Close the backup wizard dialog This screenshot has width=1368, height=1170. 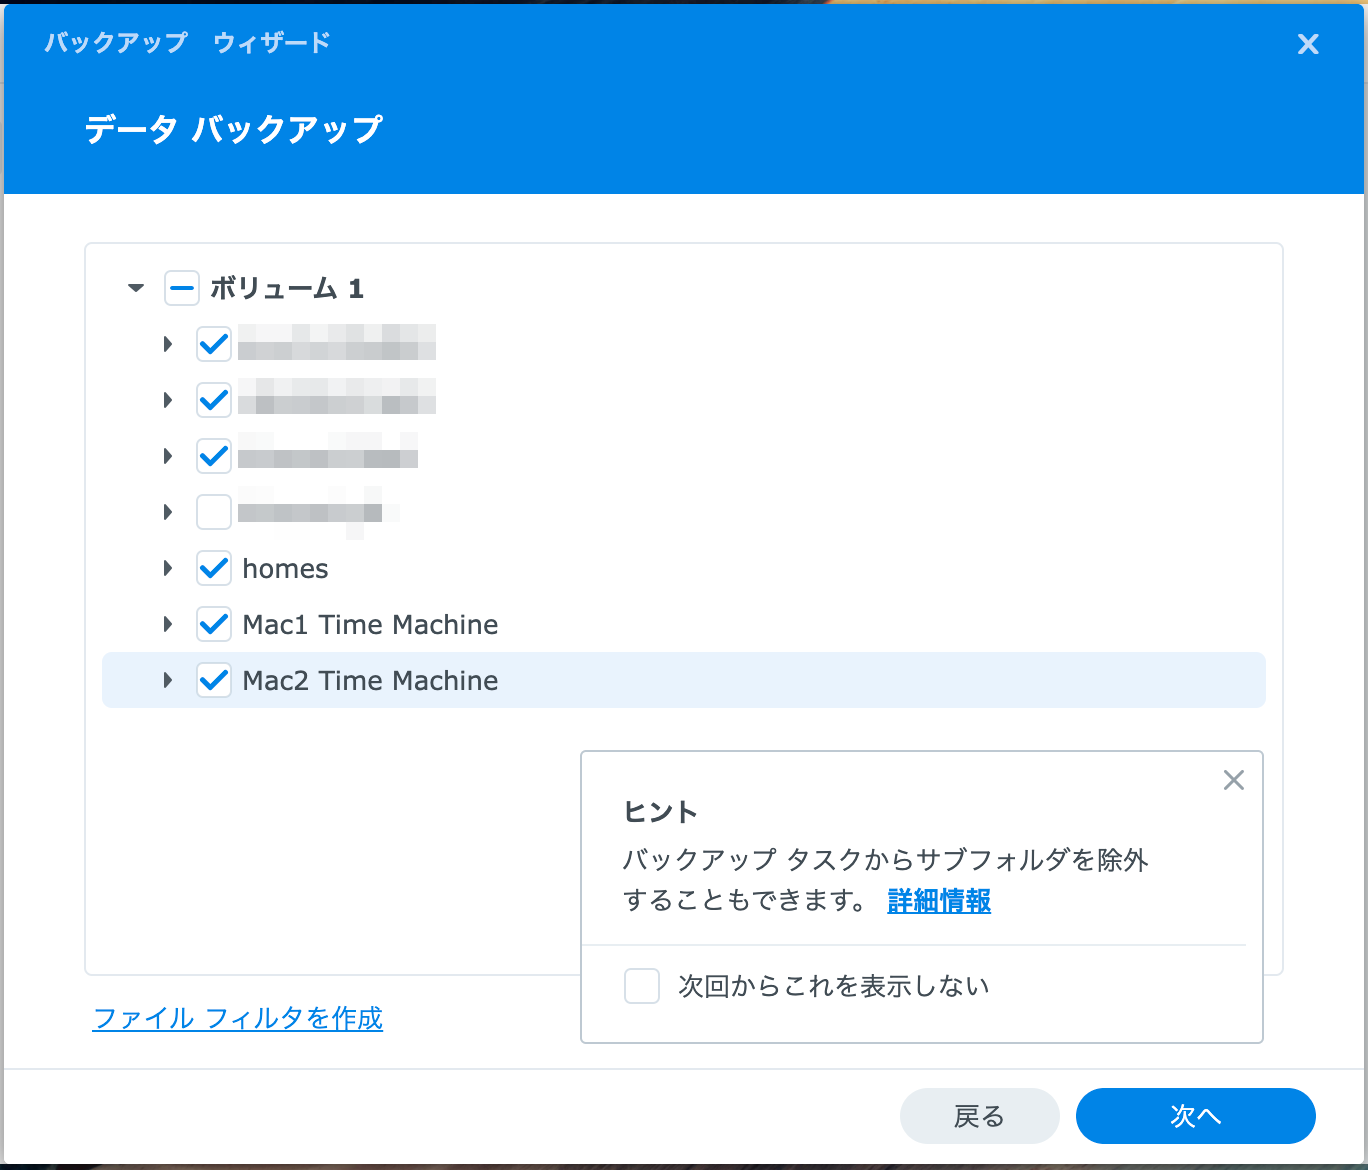click(x=1307, y=44)
